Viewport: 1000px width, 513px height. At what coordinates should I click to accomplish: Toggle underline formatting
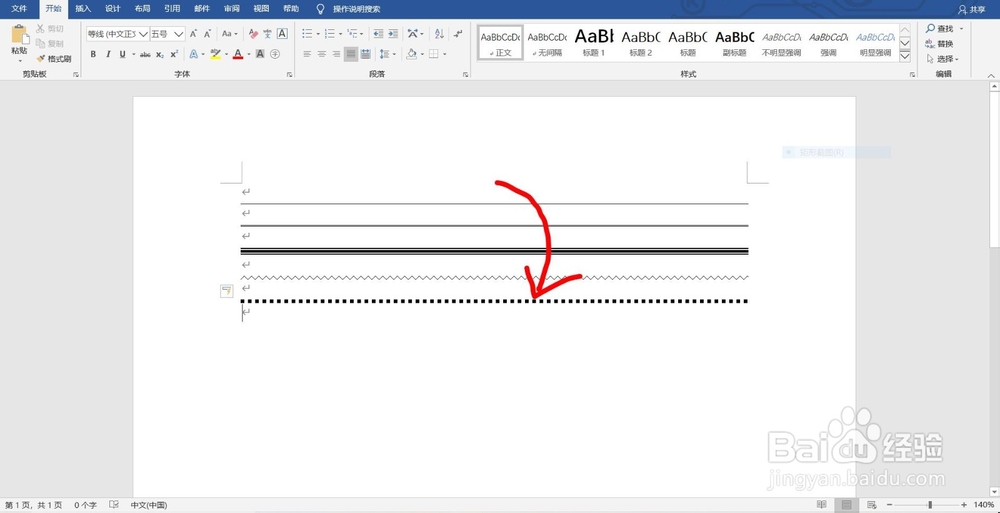tap(122, 54)
